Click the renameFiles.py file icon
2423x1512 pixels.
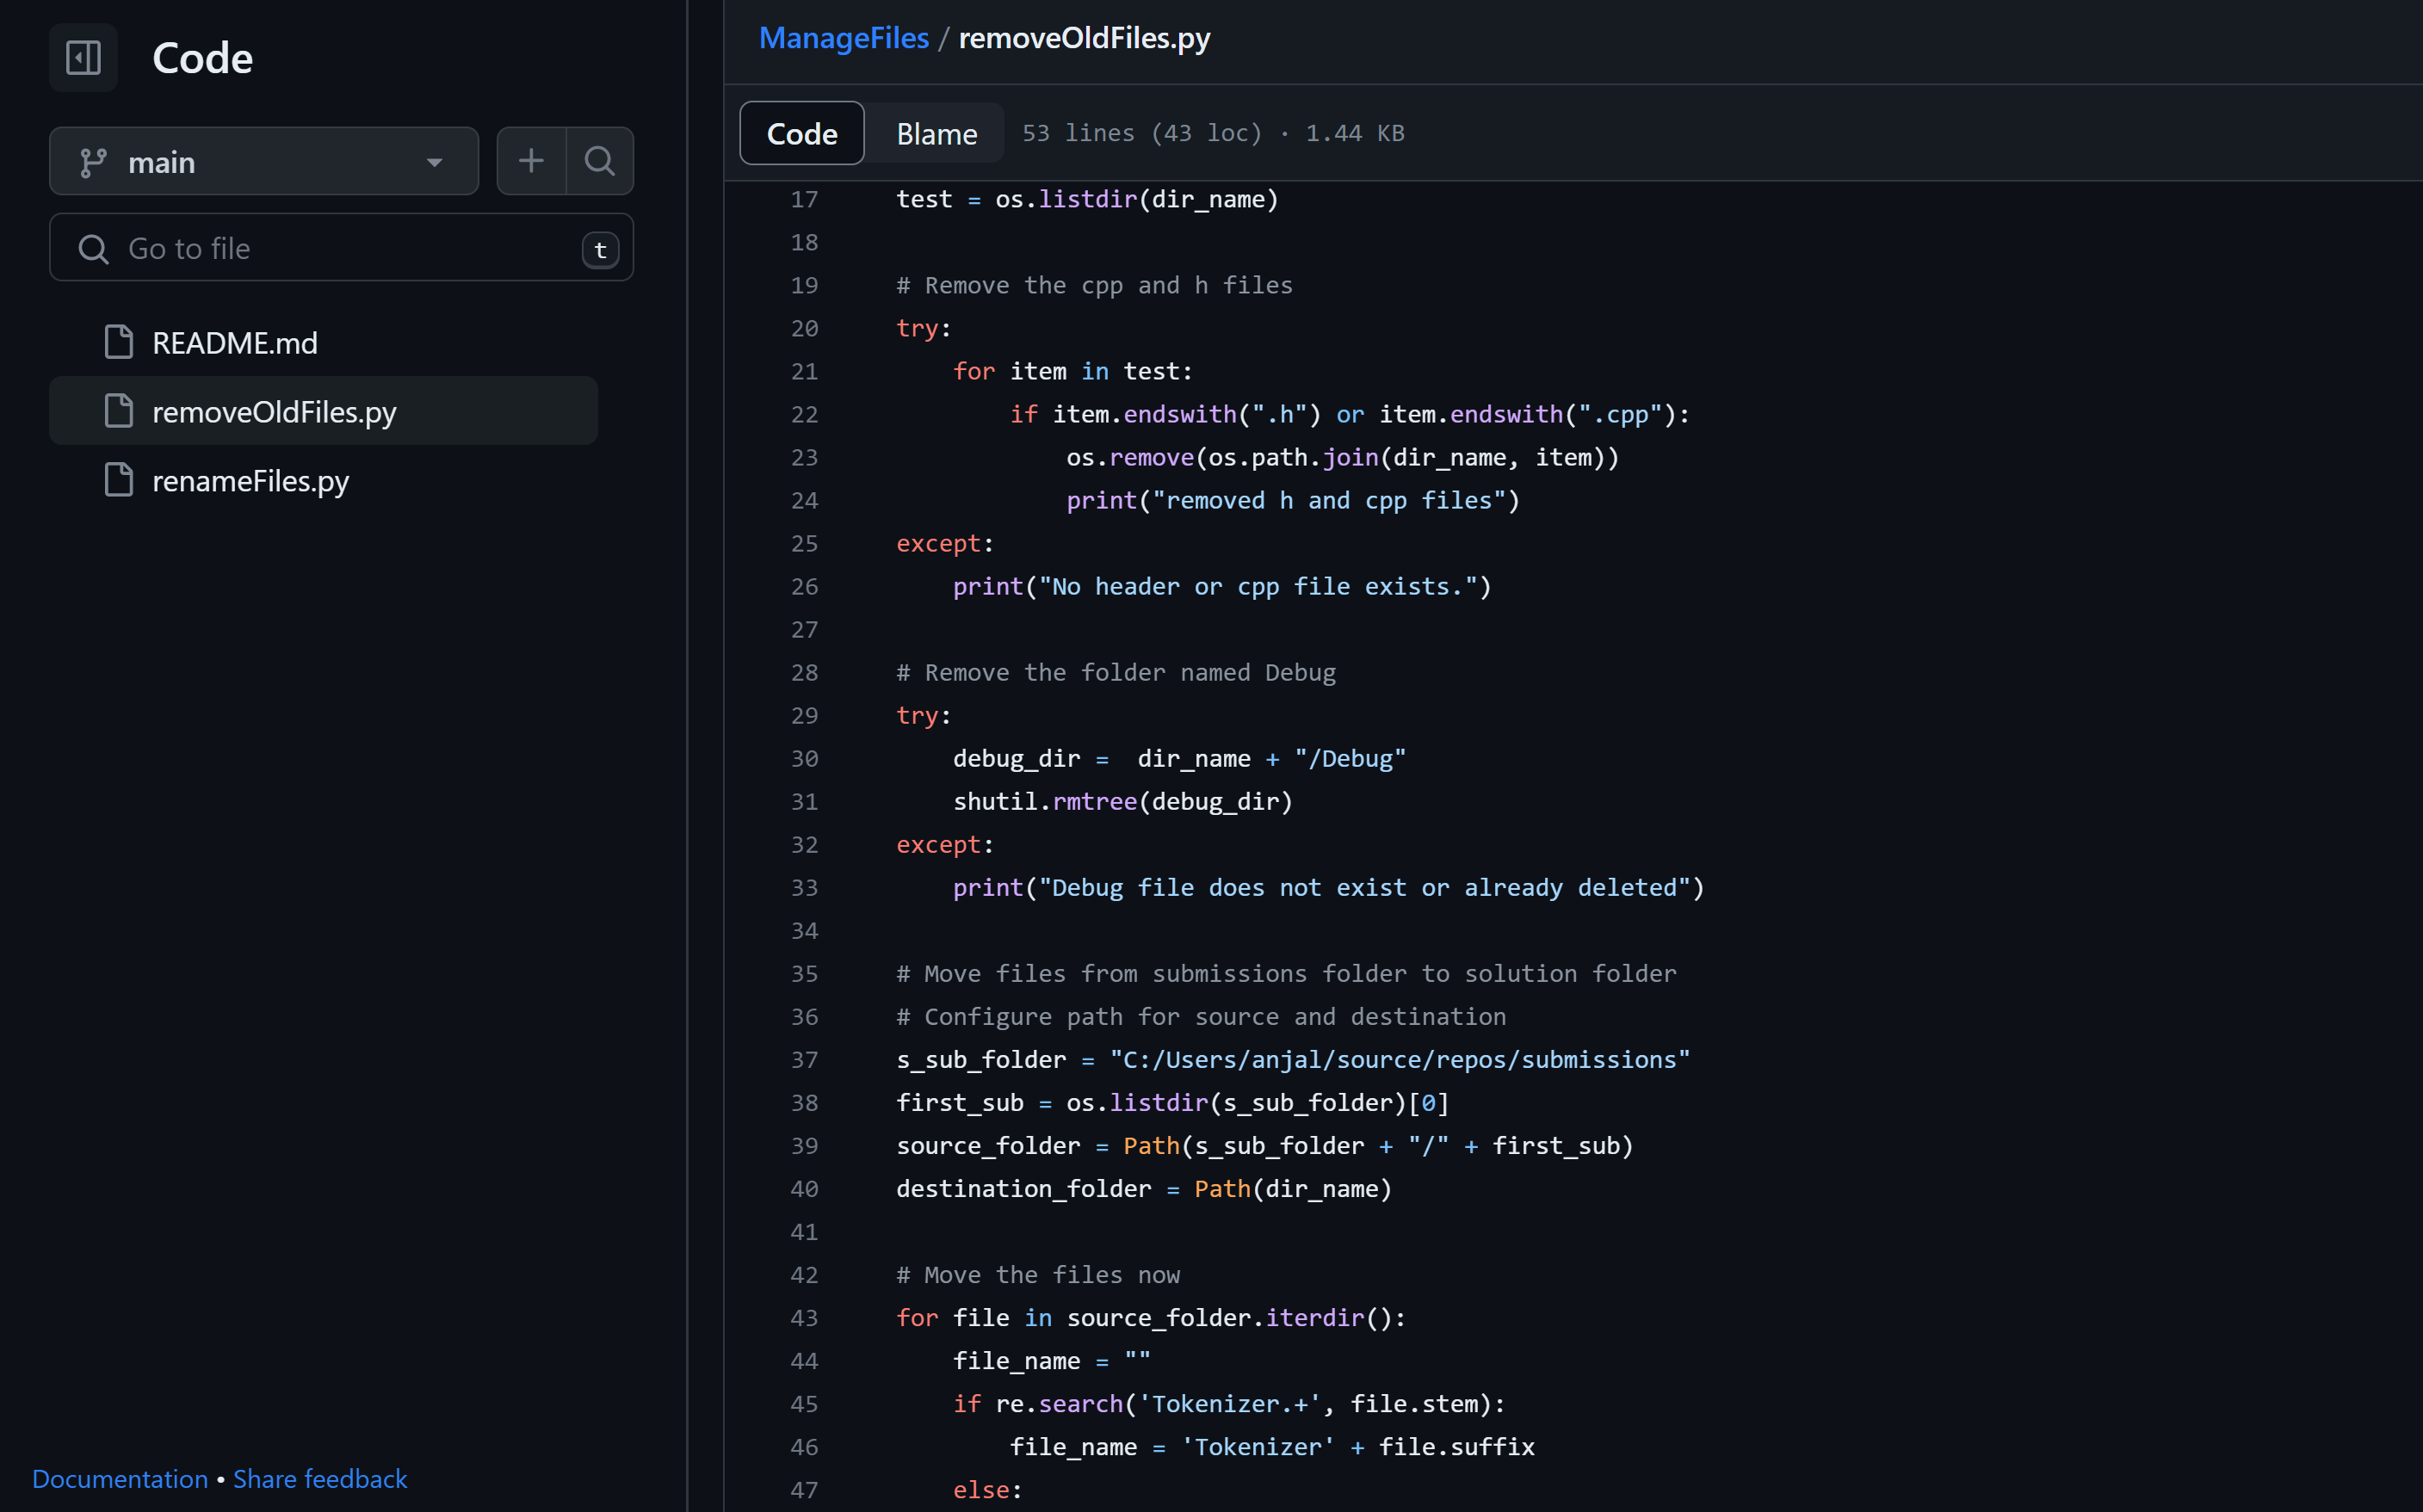119,481
